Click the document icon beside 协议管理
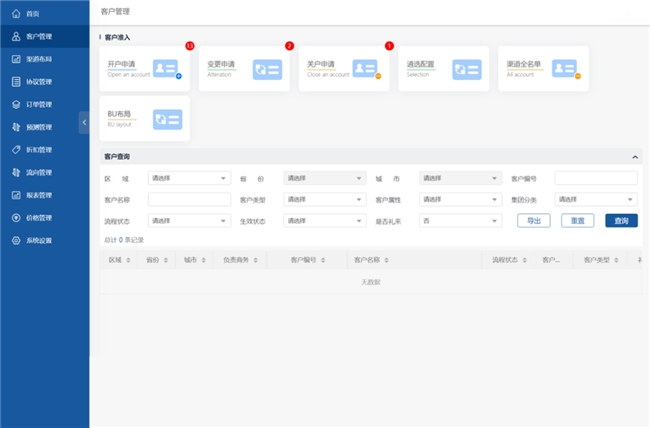This screenshot has width=650, height=428. click(16, 82)
